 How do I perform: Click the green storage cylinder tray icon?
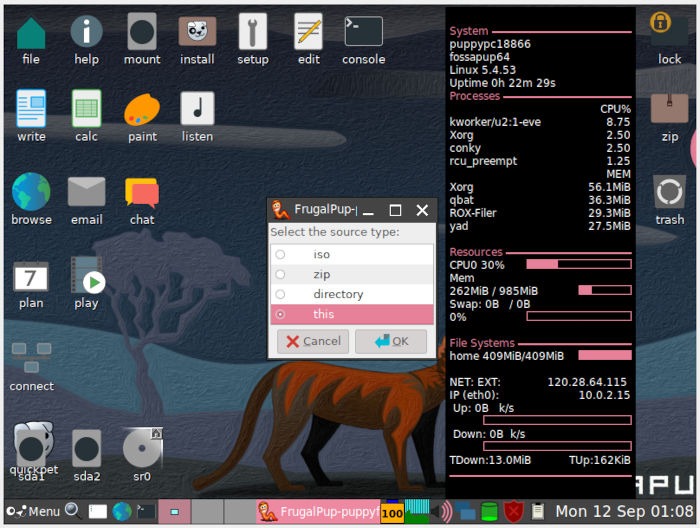tap(489, 511)
